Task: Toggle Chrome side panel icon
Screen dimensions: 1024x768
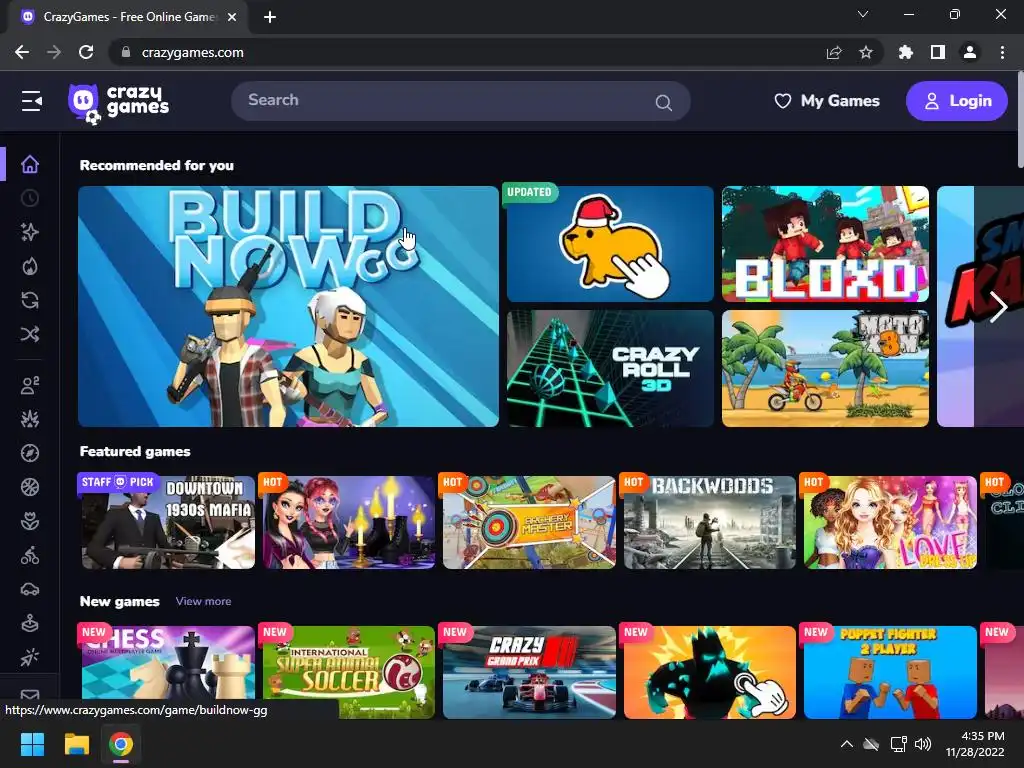Action: pos(938,52)
